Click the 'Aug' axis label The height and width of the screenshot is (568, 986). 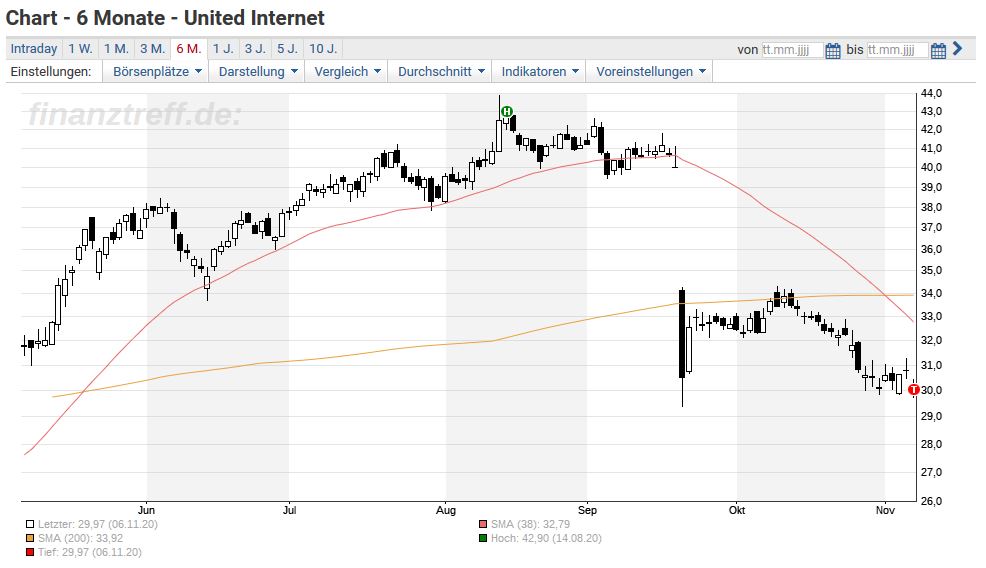pyautogui.click(x=445, y=510)
